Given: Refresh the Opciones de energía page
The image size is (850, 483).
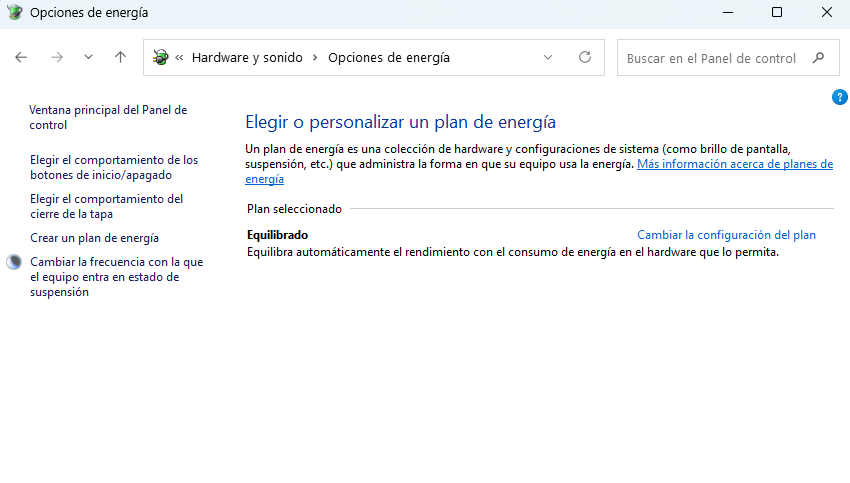Looking at the screenshot, I should pos(585,57).
